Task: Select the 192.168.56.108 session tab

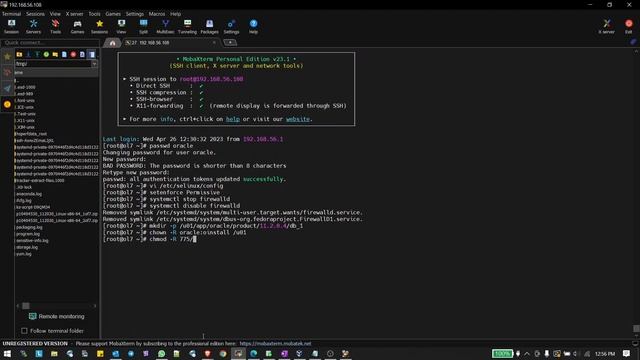Action: pyautogui.click(x=170, y=42)
